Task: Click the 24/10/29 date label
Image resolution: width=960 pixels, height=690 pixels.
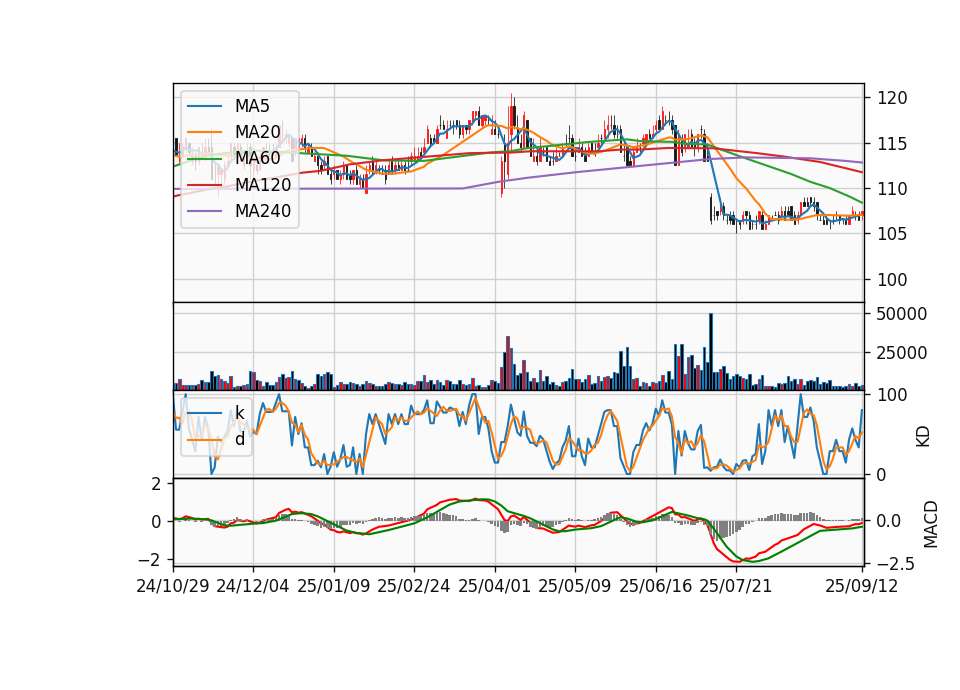Action: 173,587
